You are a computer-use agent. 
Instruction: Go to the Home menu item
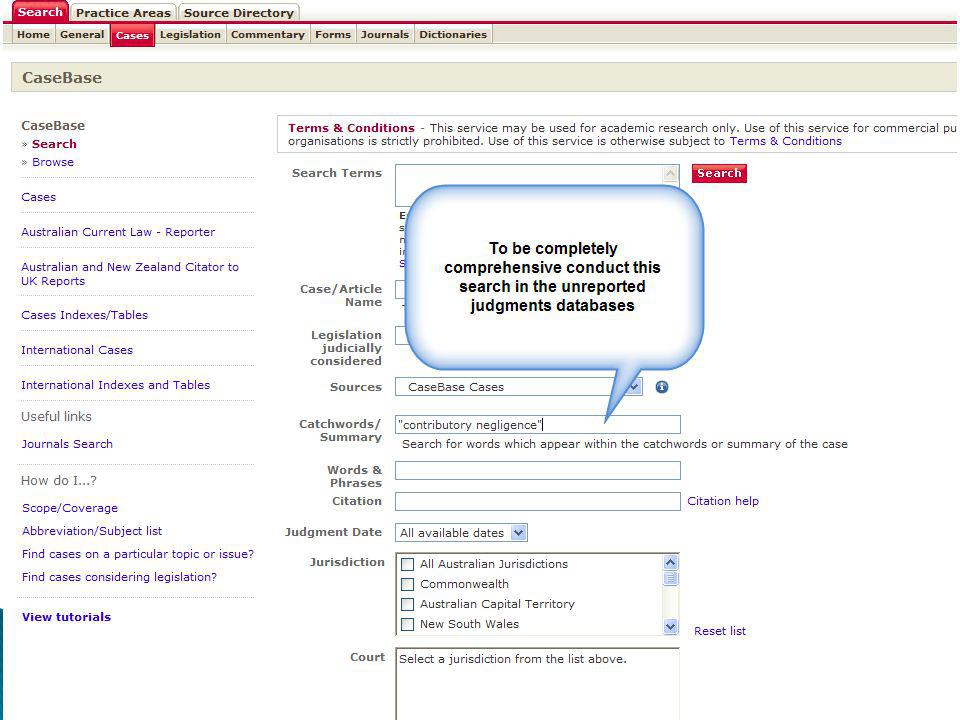(33, 34)
